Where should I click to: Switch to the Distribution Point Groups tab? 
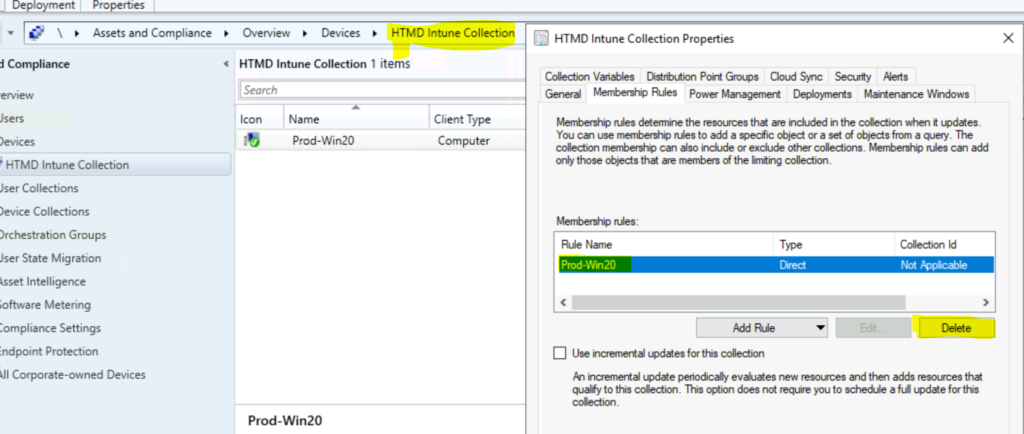[702, 76]
